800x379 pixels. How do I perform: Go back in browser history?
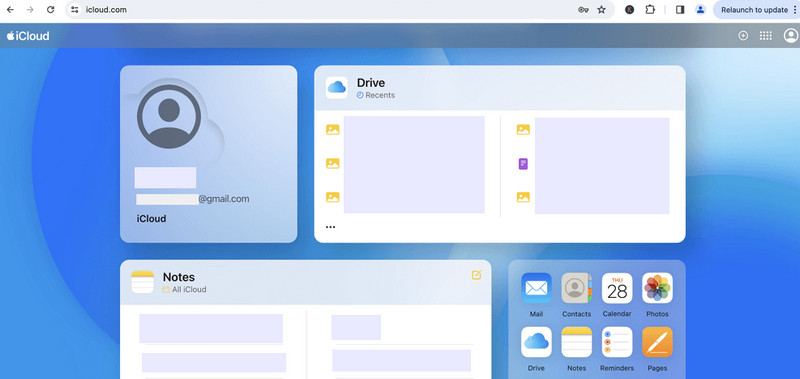pyautogui.click(x=10, y=10)
